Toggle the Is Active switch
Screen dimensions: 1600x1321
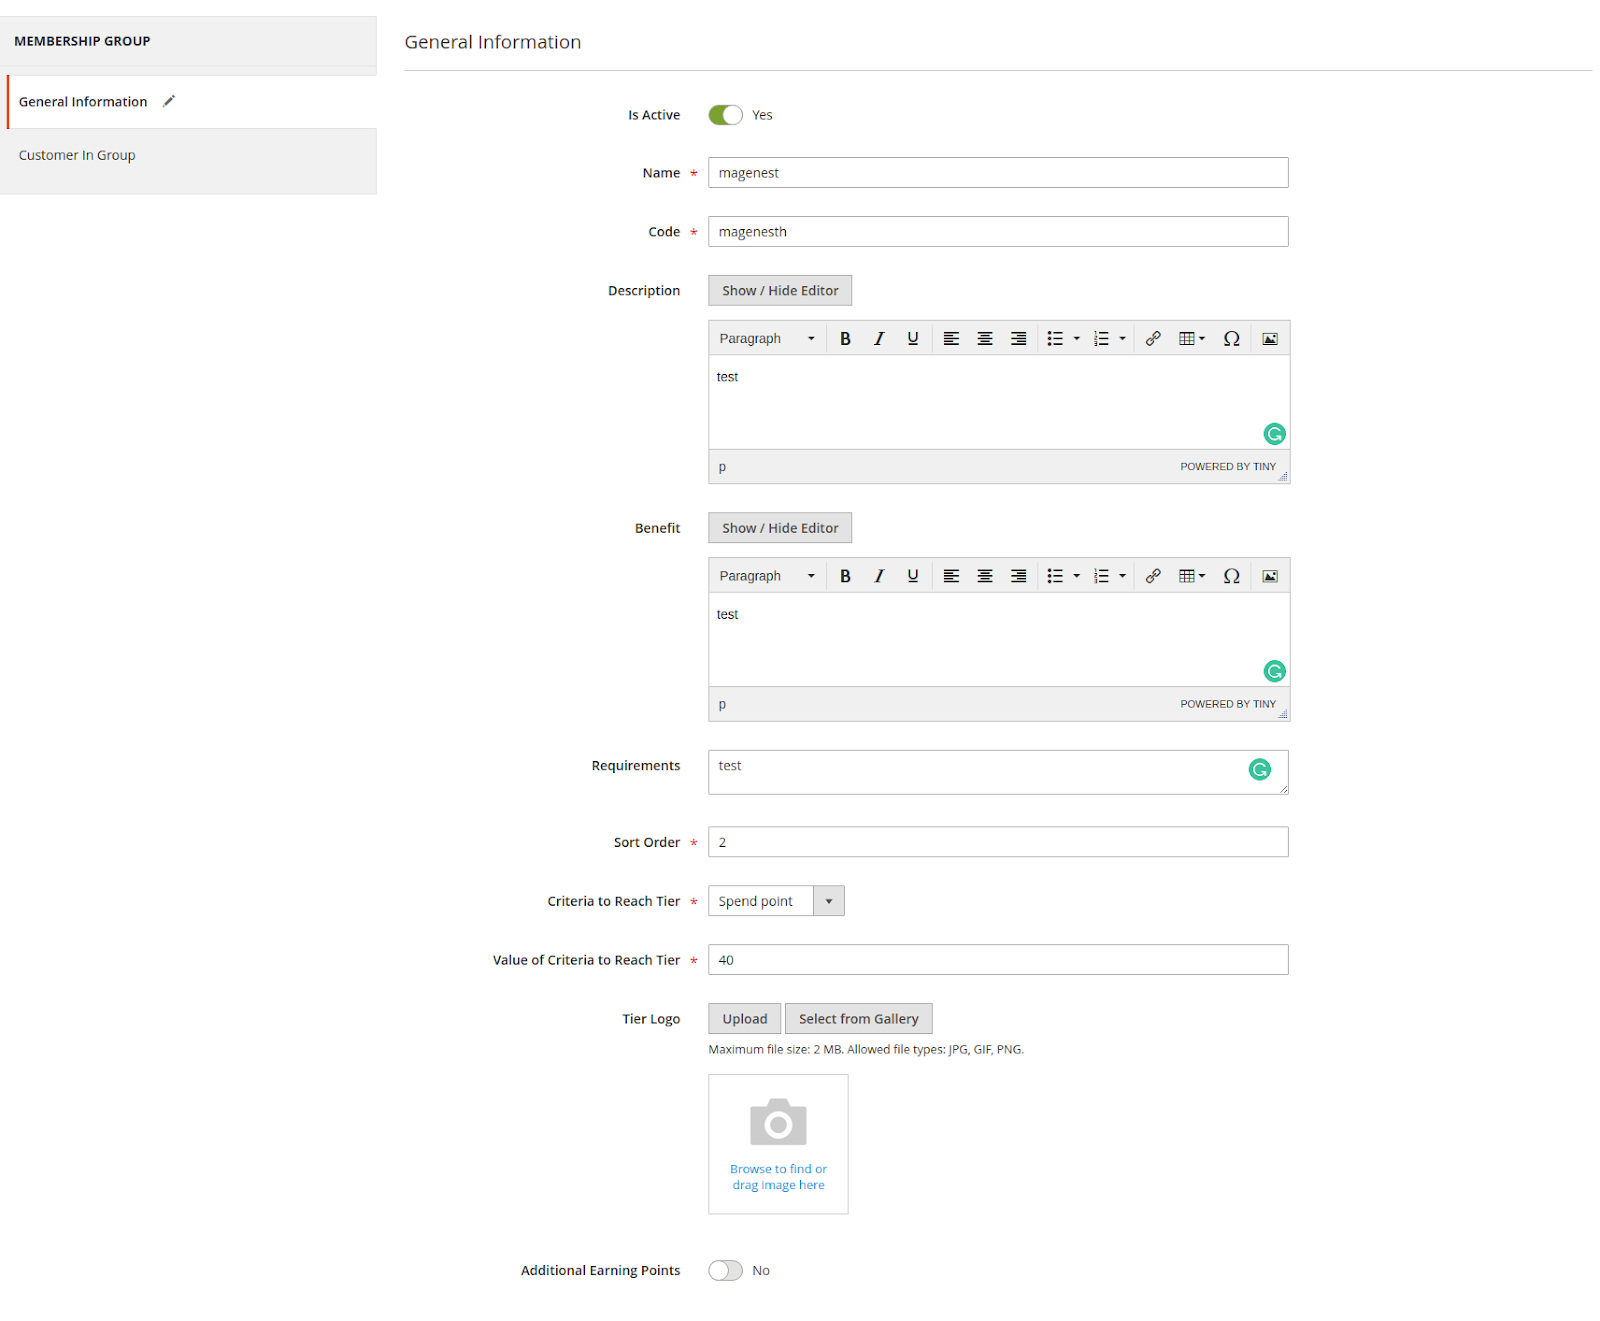coord(725,115)
